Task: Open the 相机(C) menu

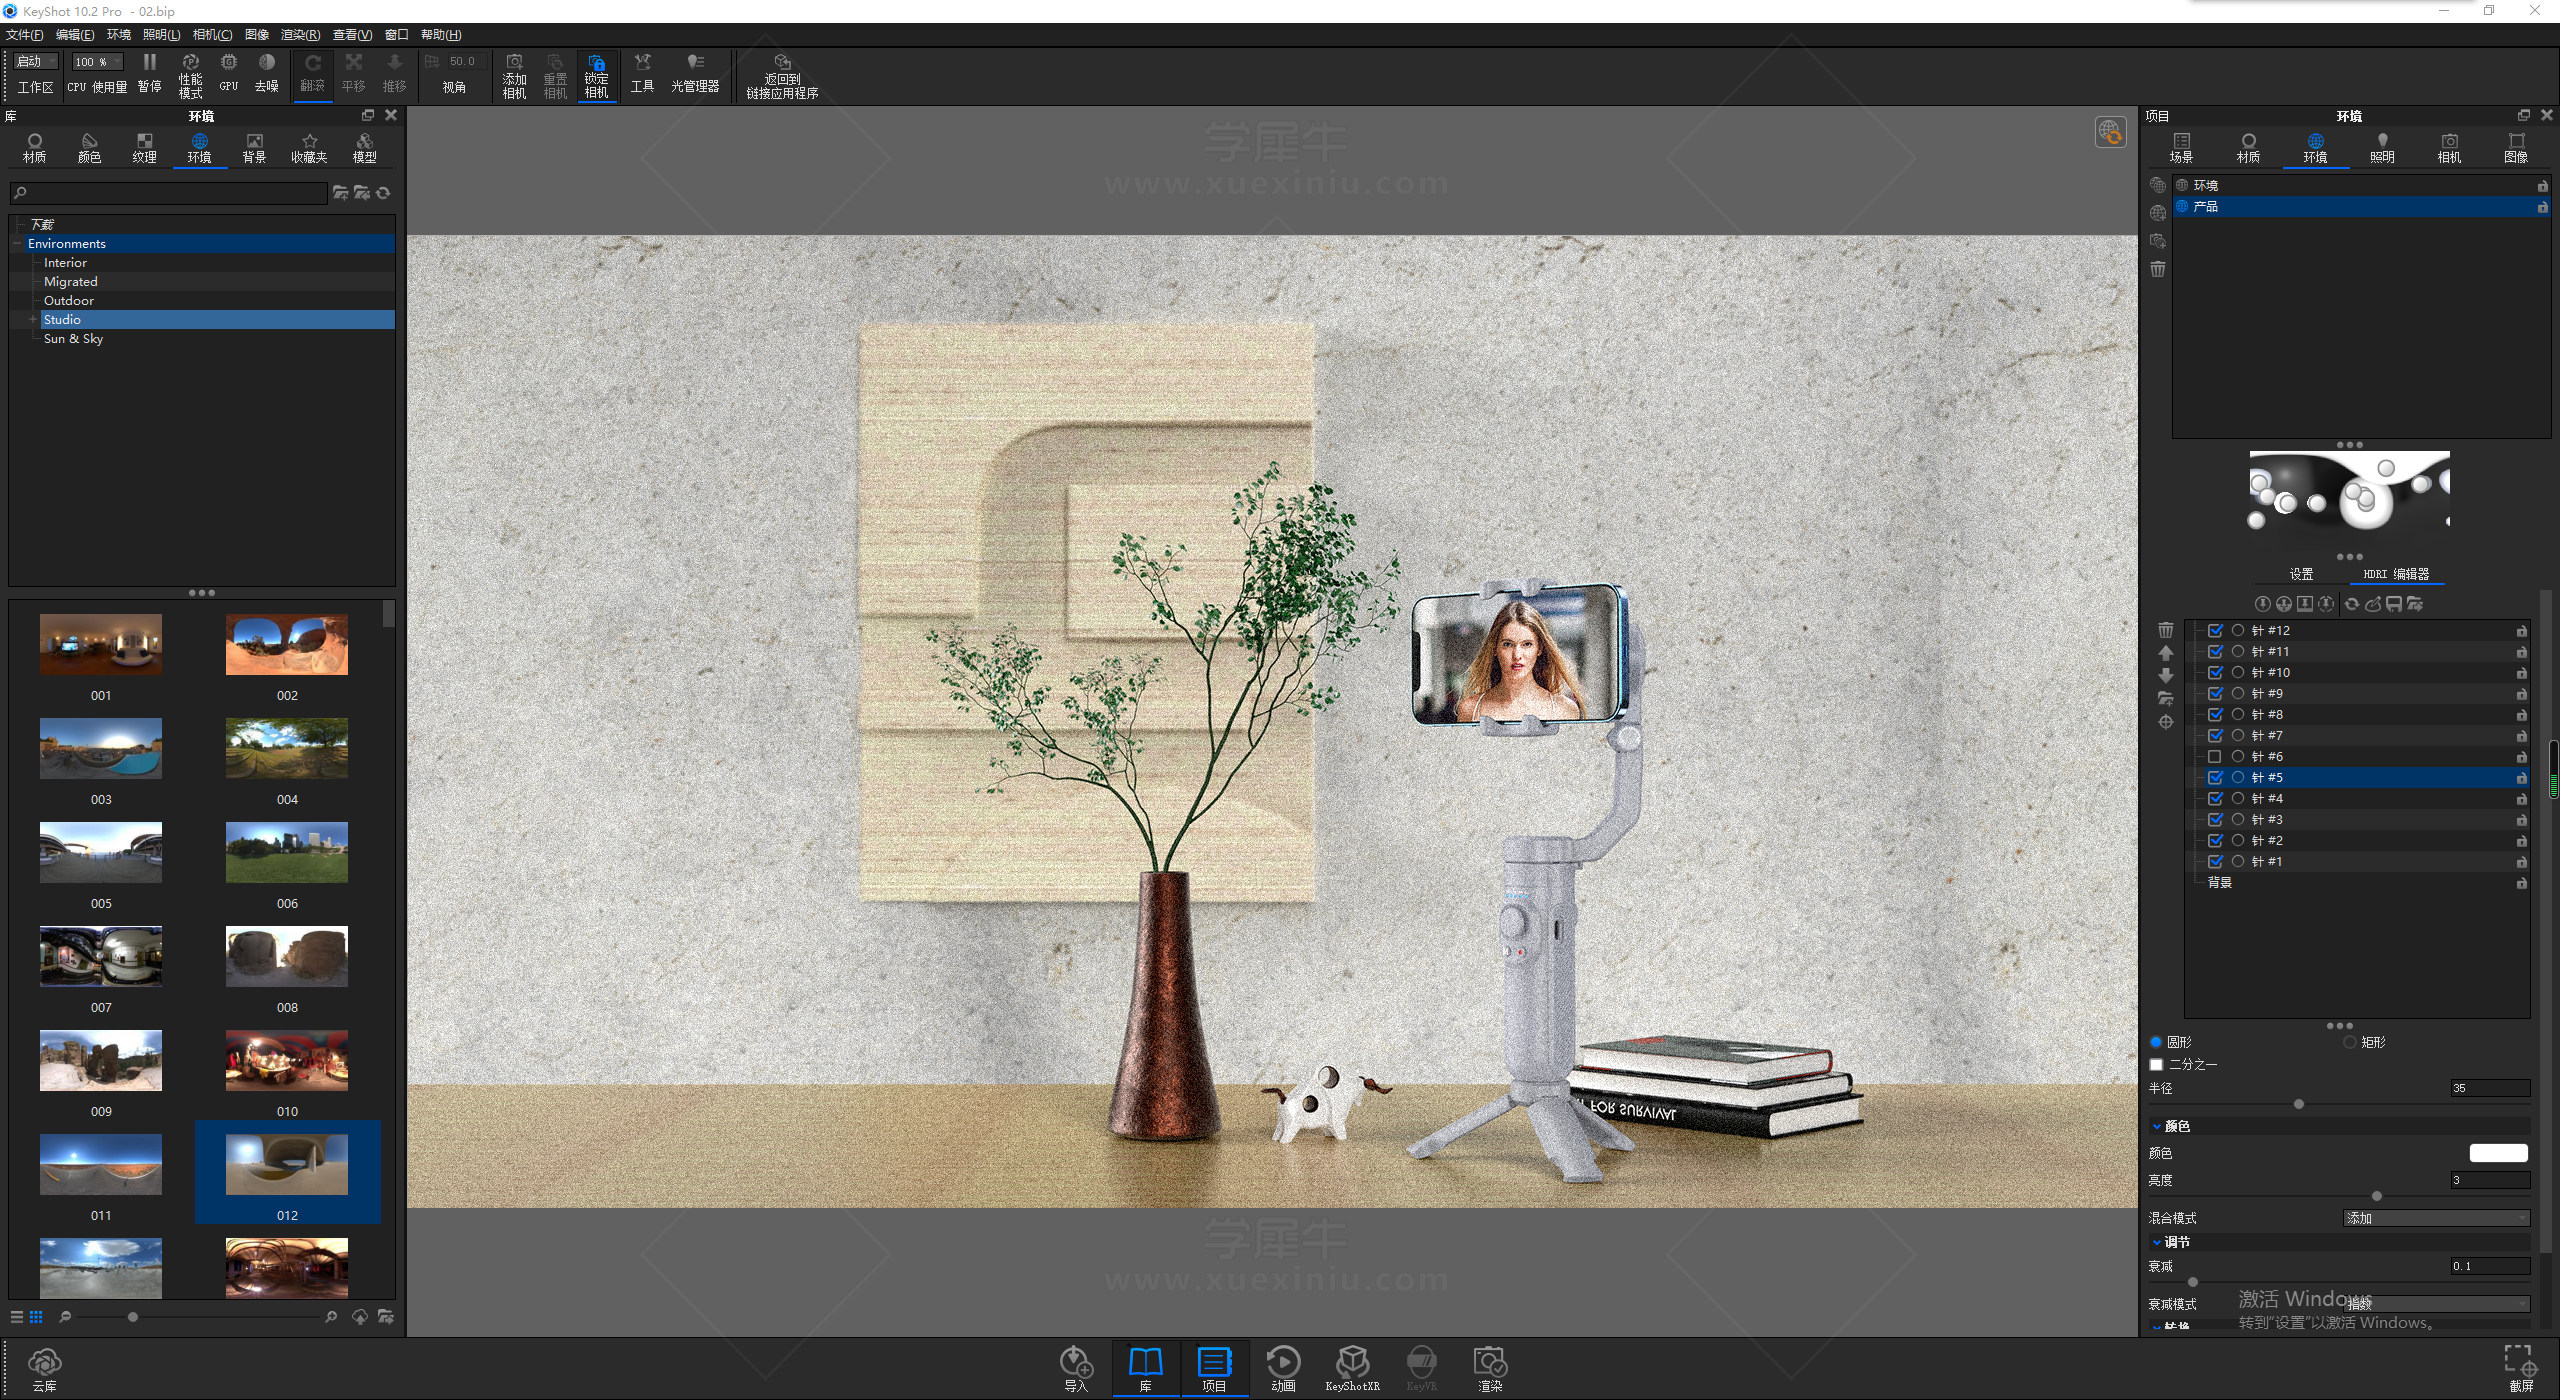Action: (212, 35)
